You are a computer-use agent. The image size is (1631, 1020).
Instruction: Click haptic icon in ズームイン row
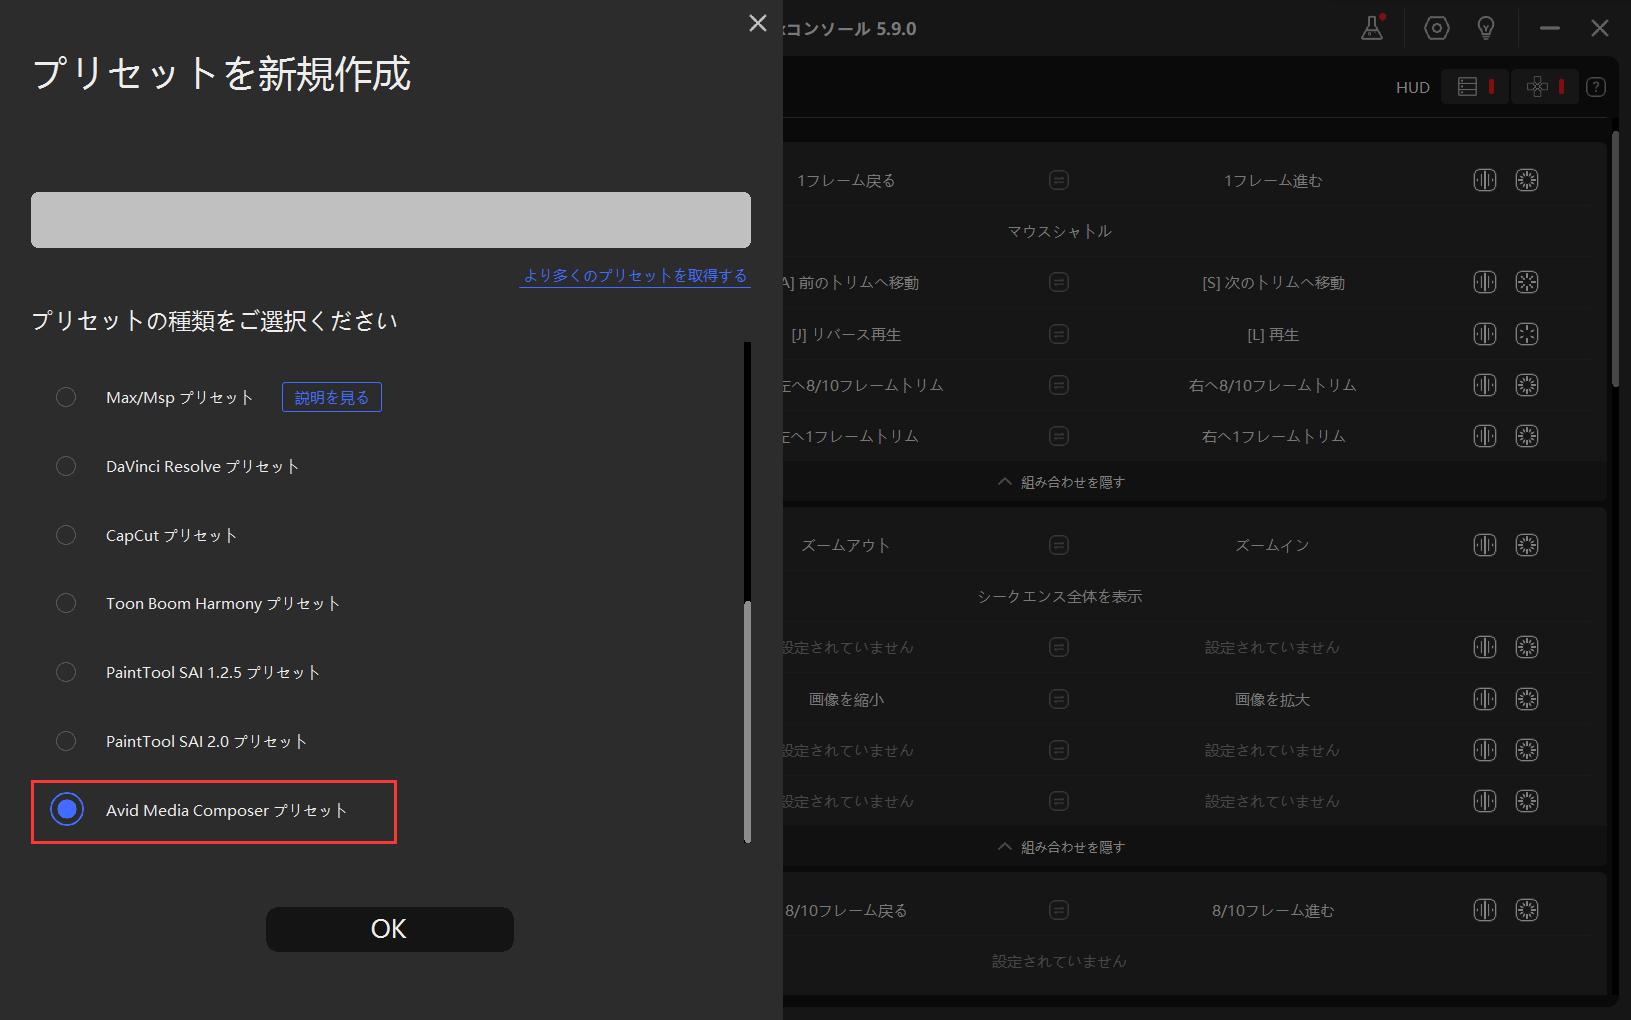pyautogui.click(x=1484, y=545)
